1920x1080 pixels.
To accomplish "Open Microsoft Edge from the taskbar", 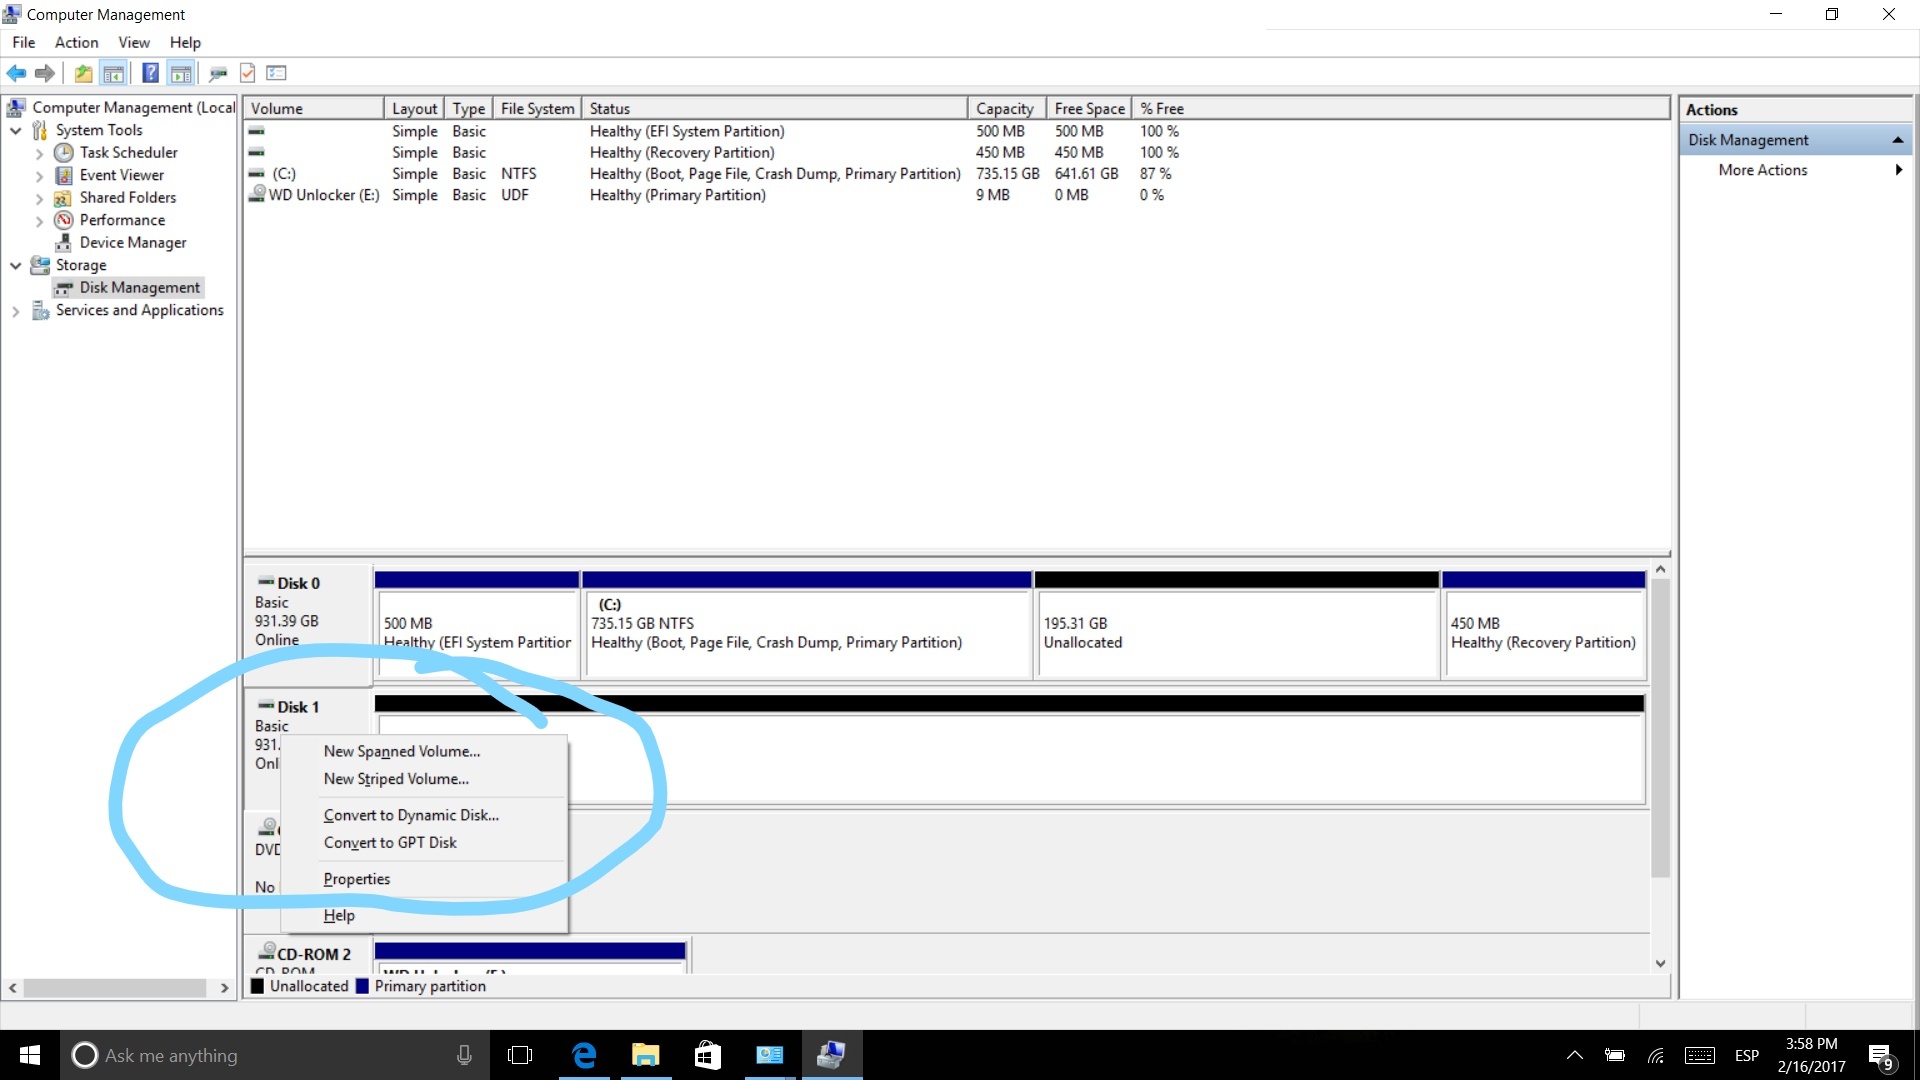I will pos(584,1055).
